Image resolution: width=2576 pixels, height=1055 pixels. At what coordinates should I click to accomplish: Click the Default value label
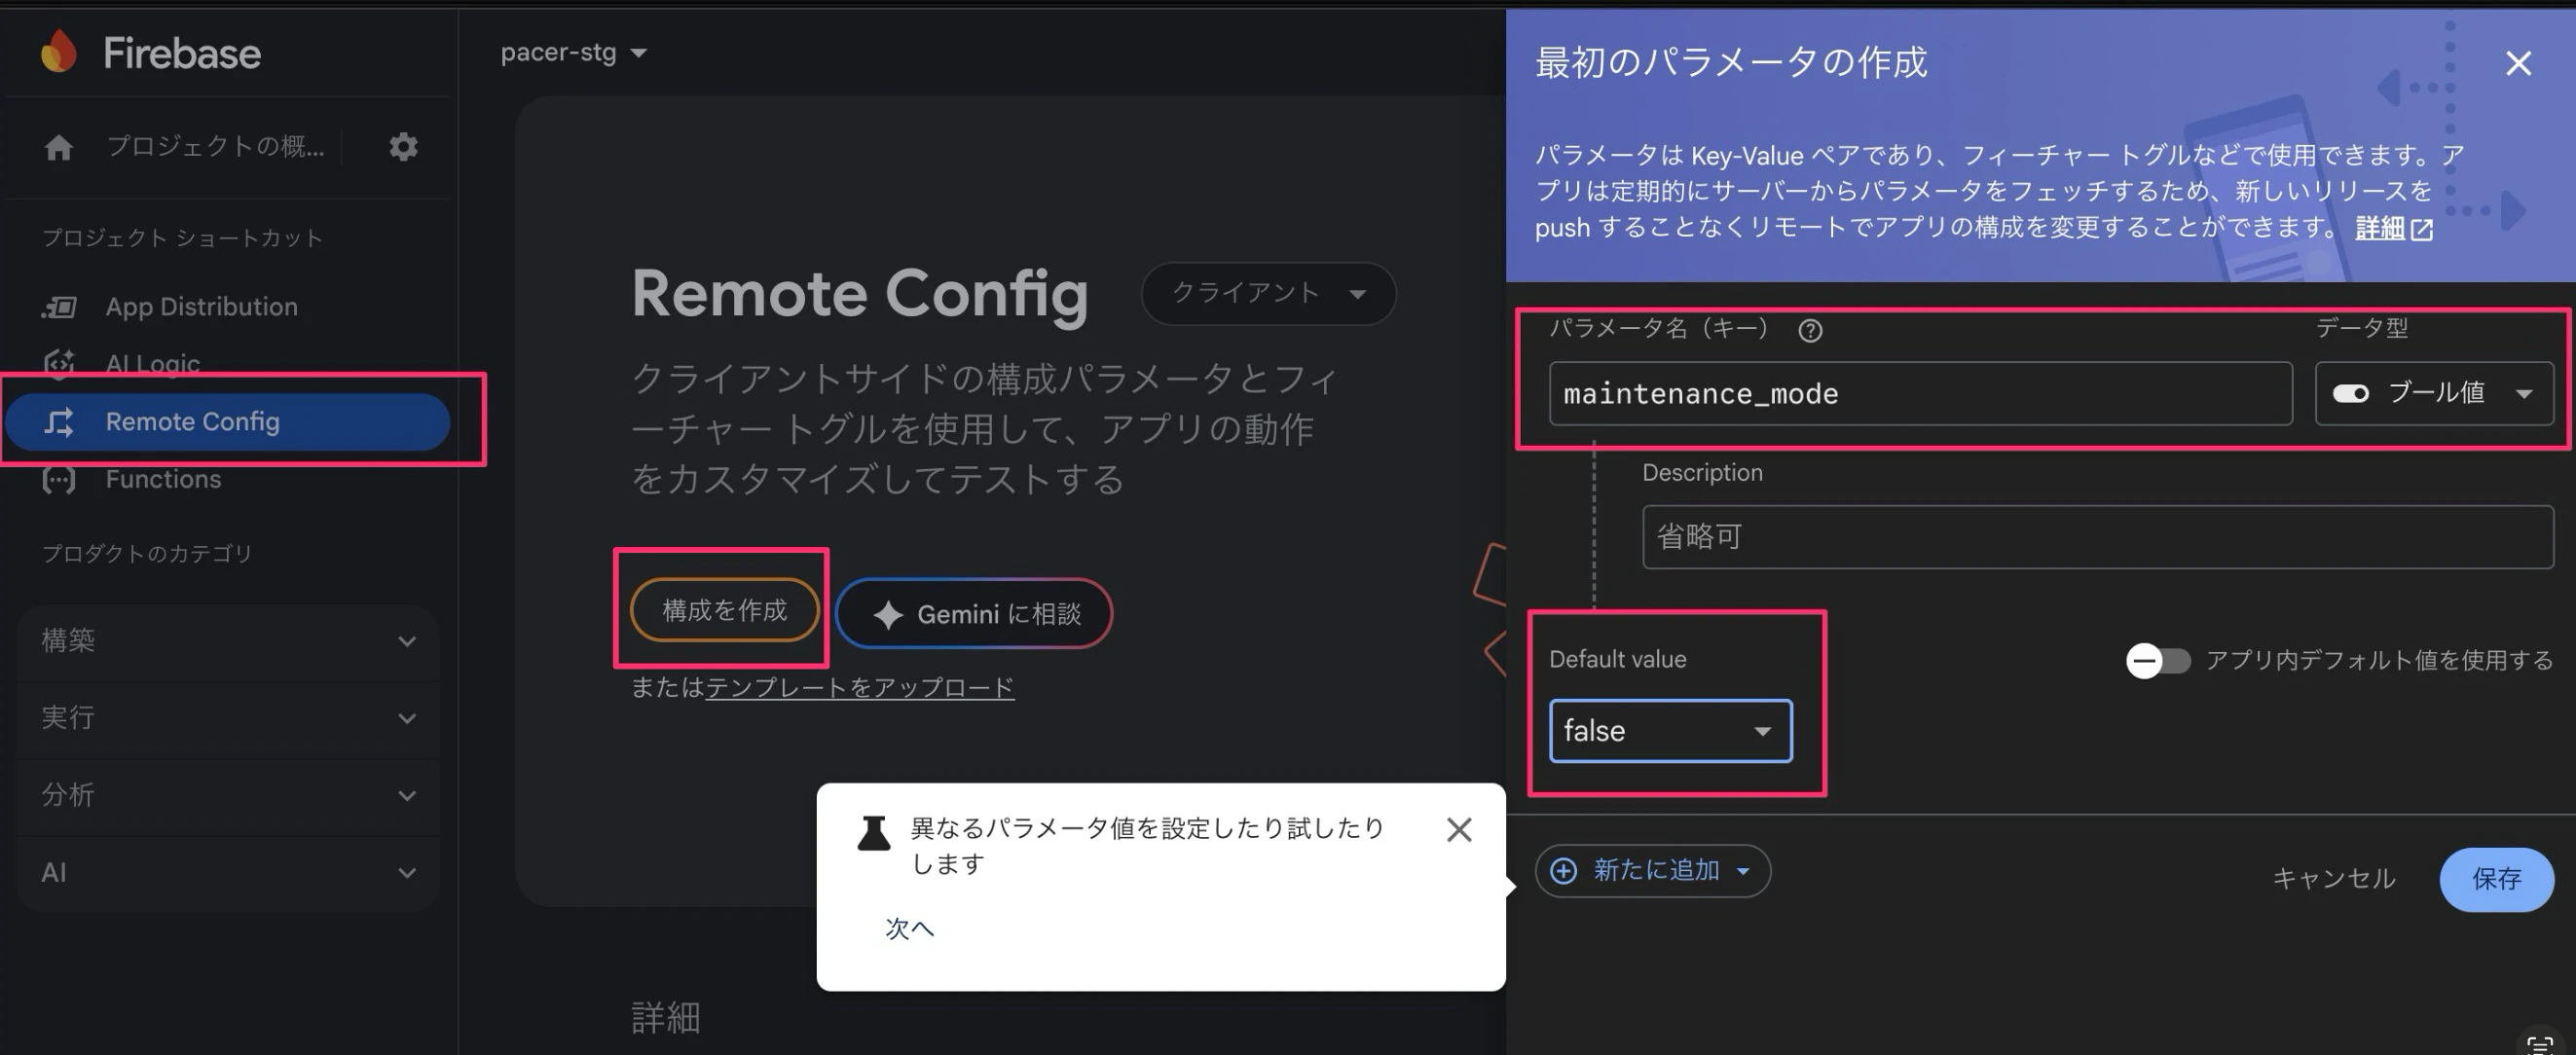coord(1617,659)
